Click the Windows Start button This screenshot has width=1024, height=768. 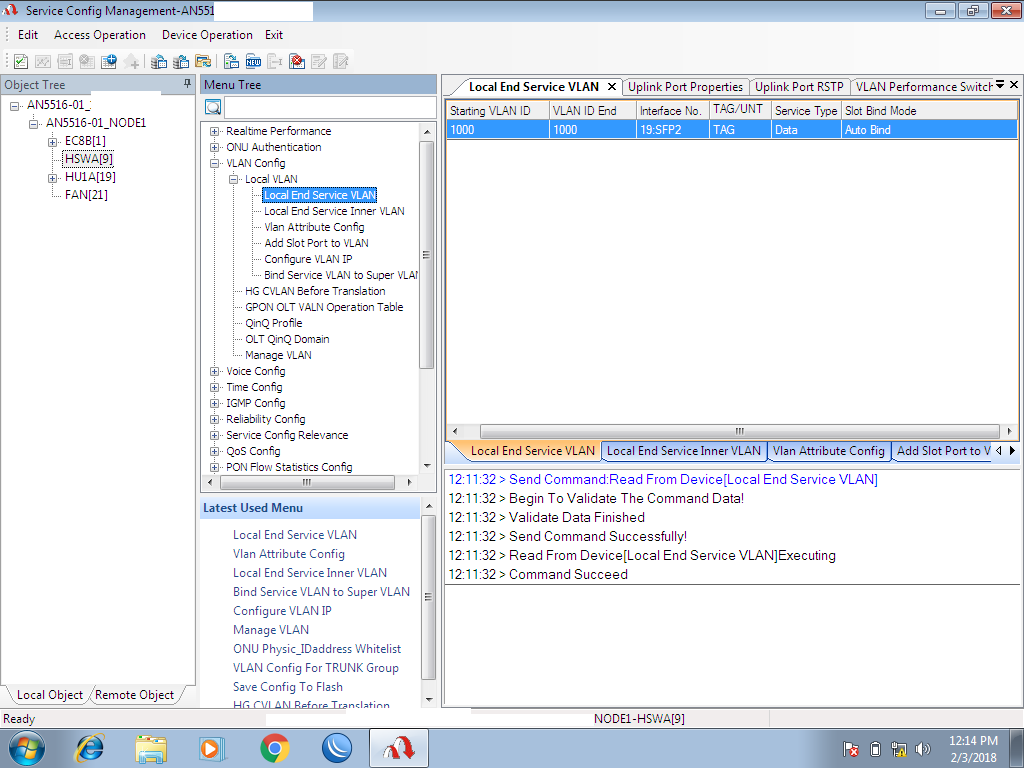pos(27,748)
